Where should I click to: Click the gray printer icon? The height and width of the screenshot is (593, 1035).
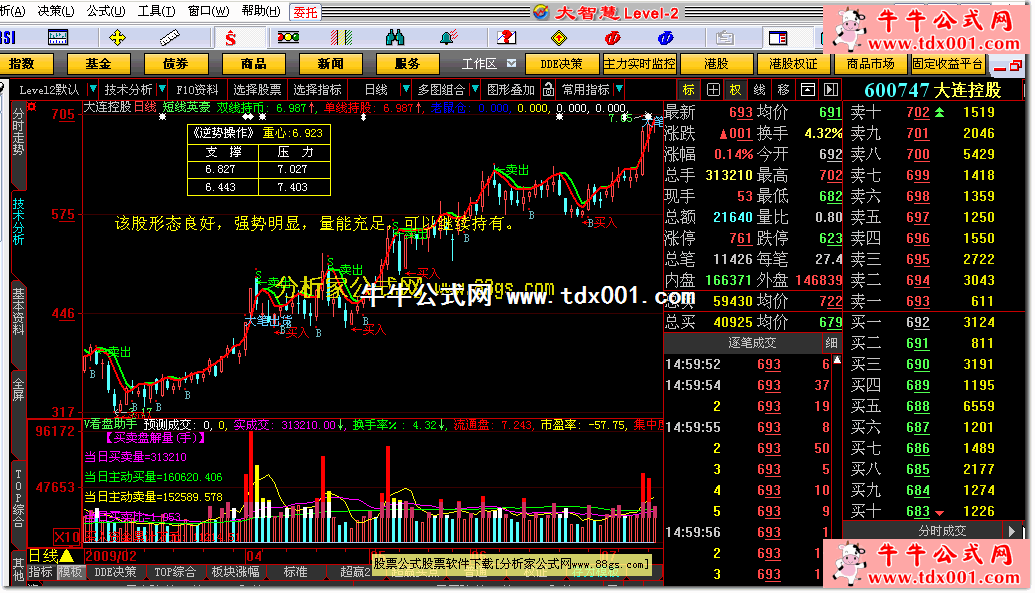coord(725,38)
